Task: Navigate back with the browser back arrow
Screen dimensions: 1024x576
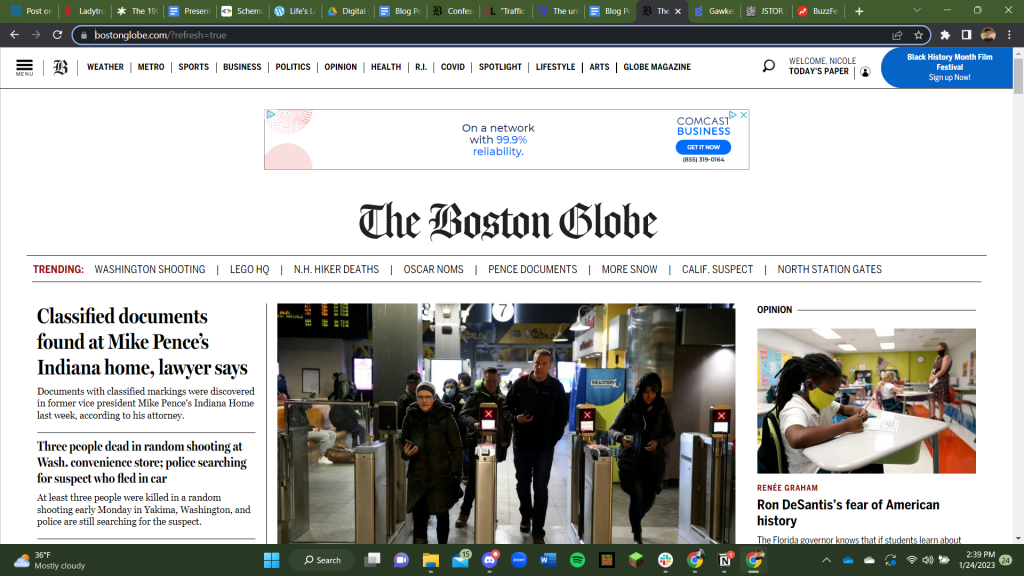Action: point(13,33)
